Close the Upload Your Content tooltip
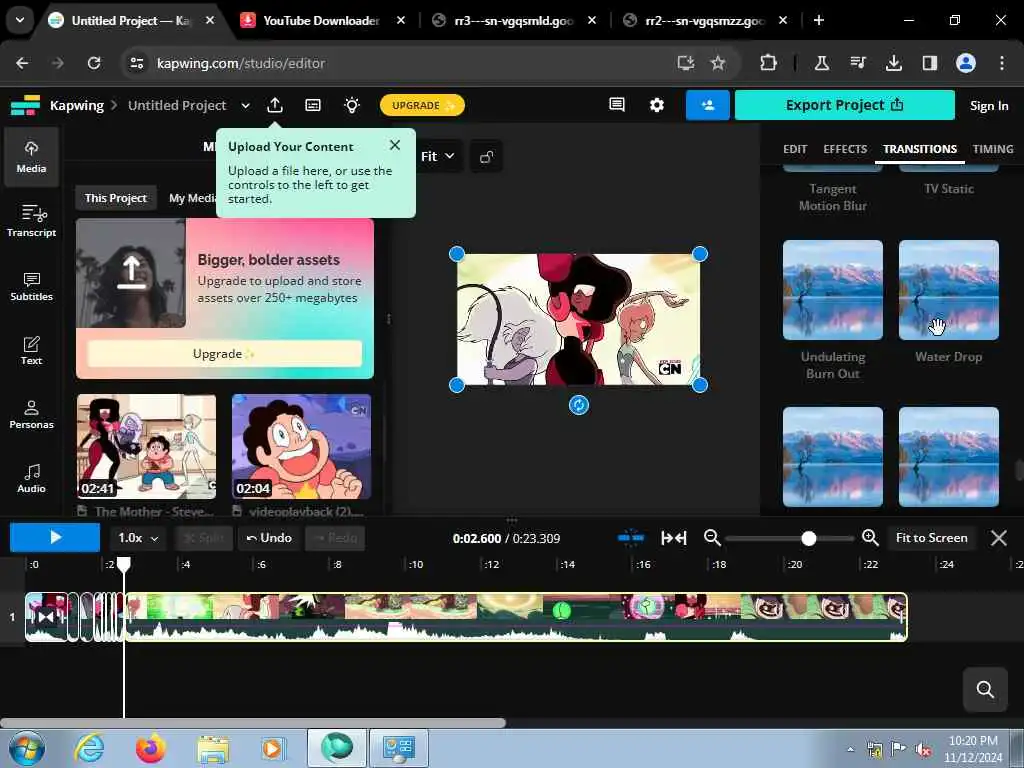Screen dimensions: 1024x768 click(x=394, y=145)
